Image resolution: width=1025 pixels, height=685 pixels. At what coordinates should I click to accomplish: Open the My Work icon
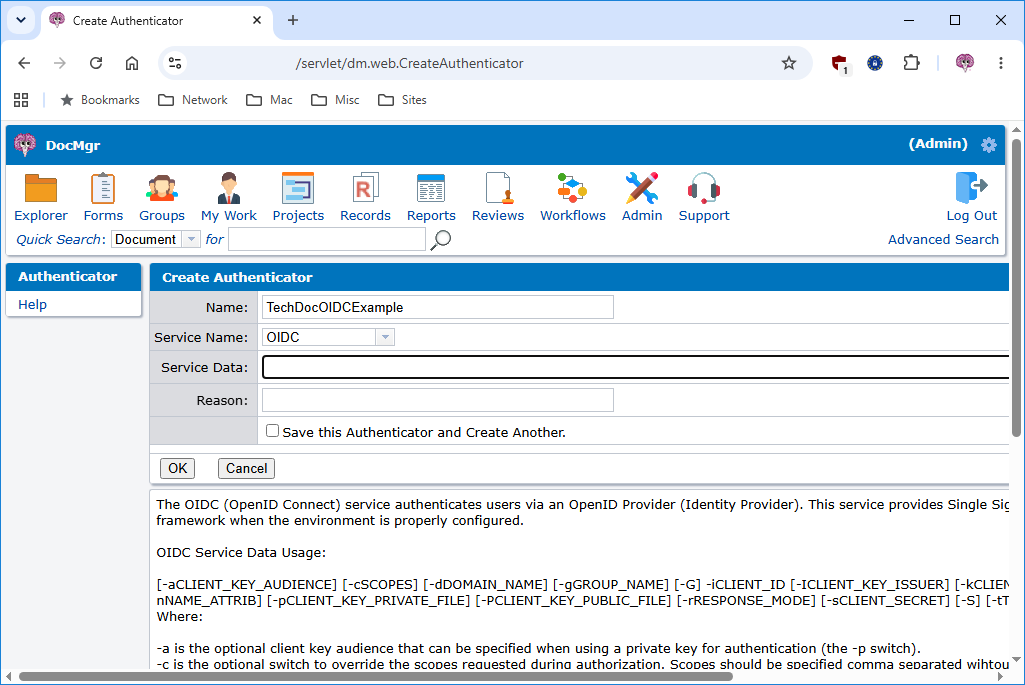pos(229,189)
